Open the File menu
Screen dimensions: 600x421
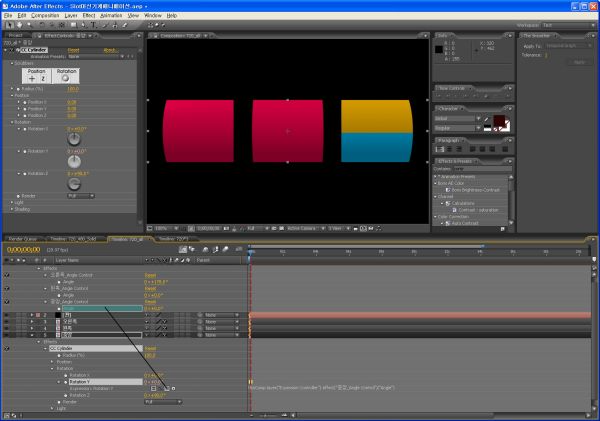click(x=8, y=16)
